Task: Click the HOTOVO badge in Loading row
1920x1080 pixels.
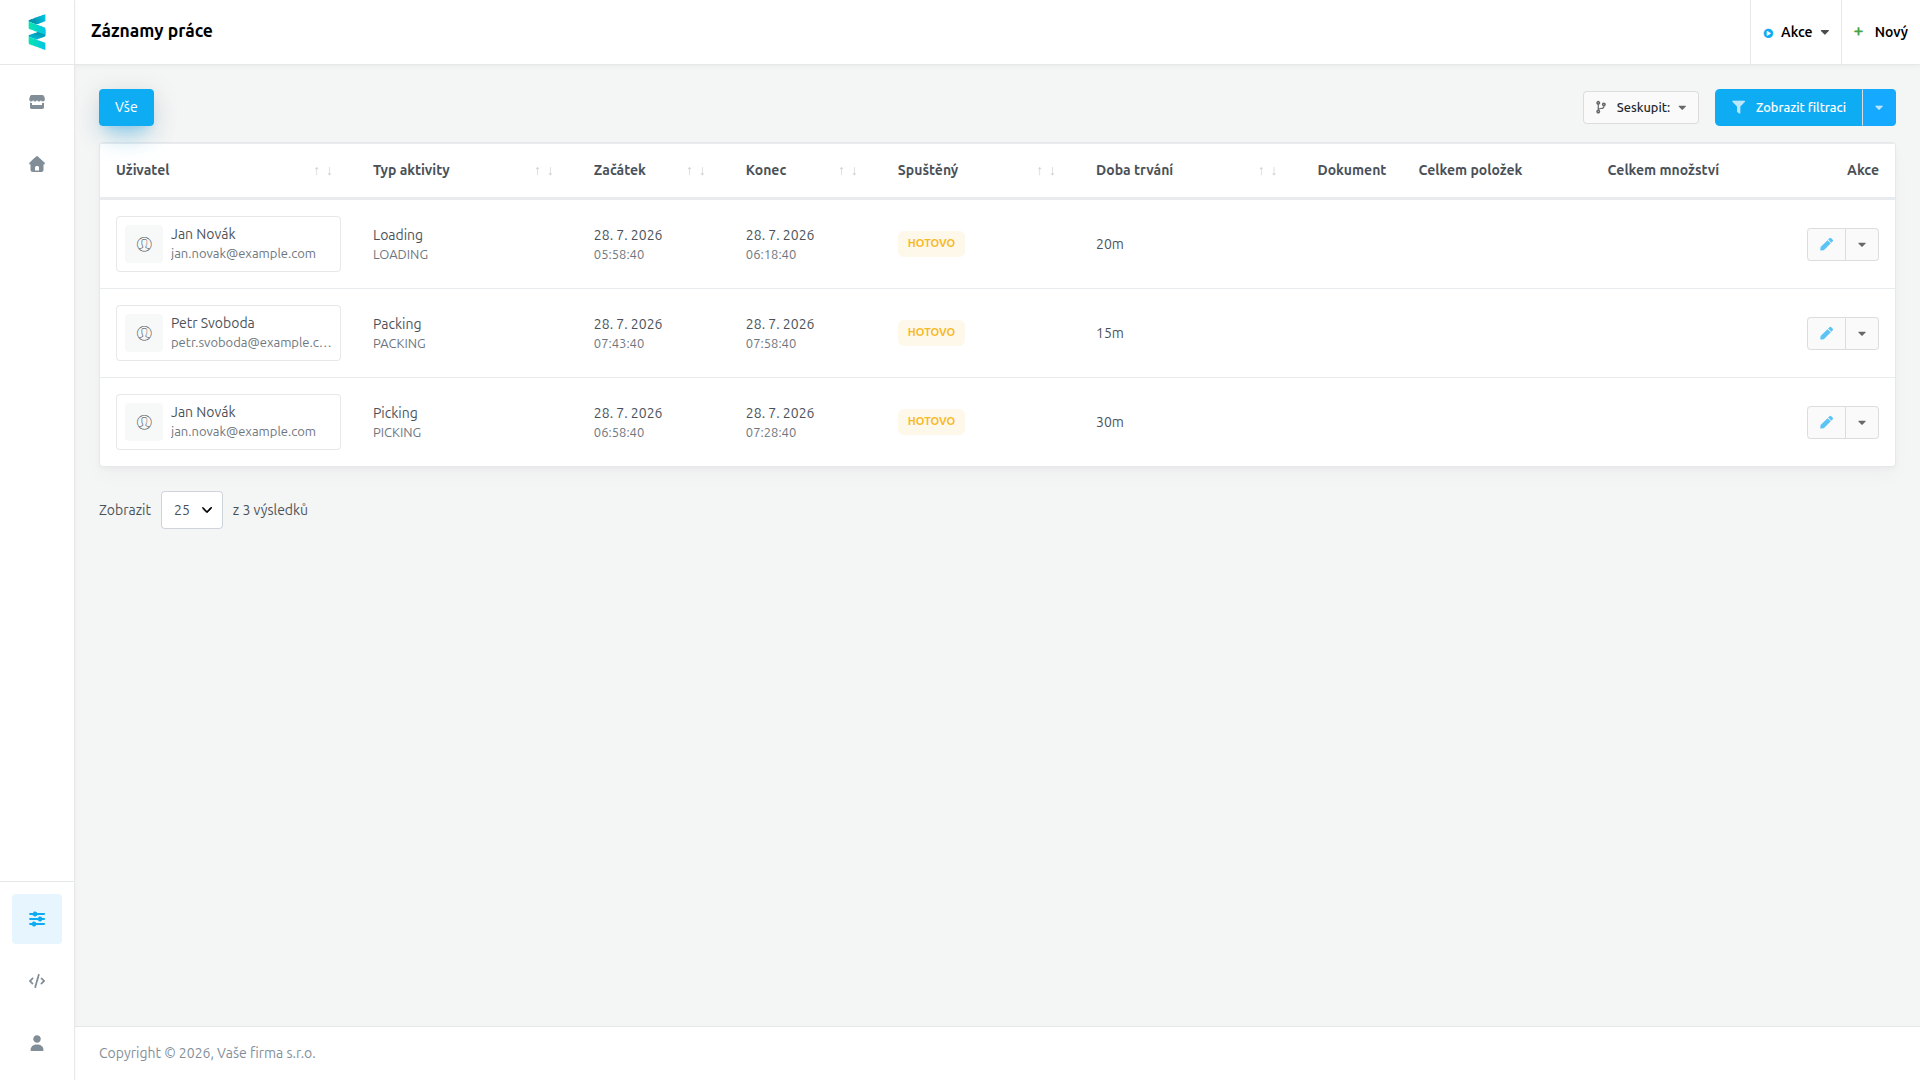Action: [x=931, y=243]
